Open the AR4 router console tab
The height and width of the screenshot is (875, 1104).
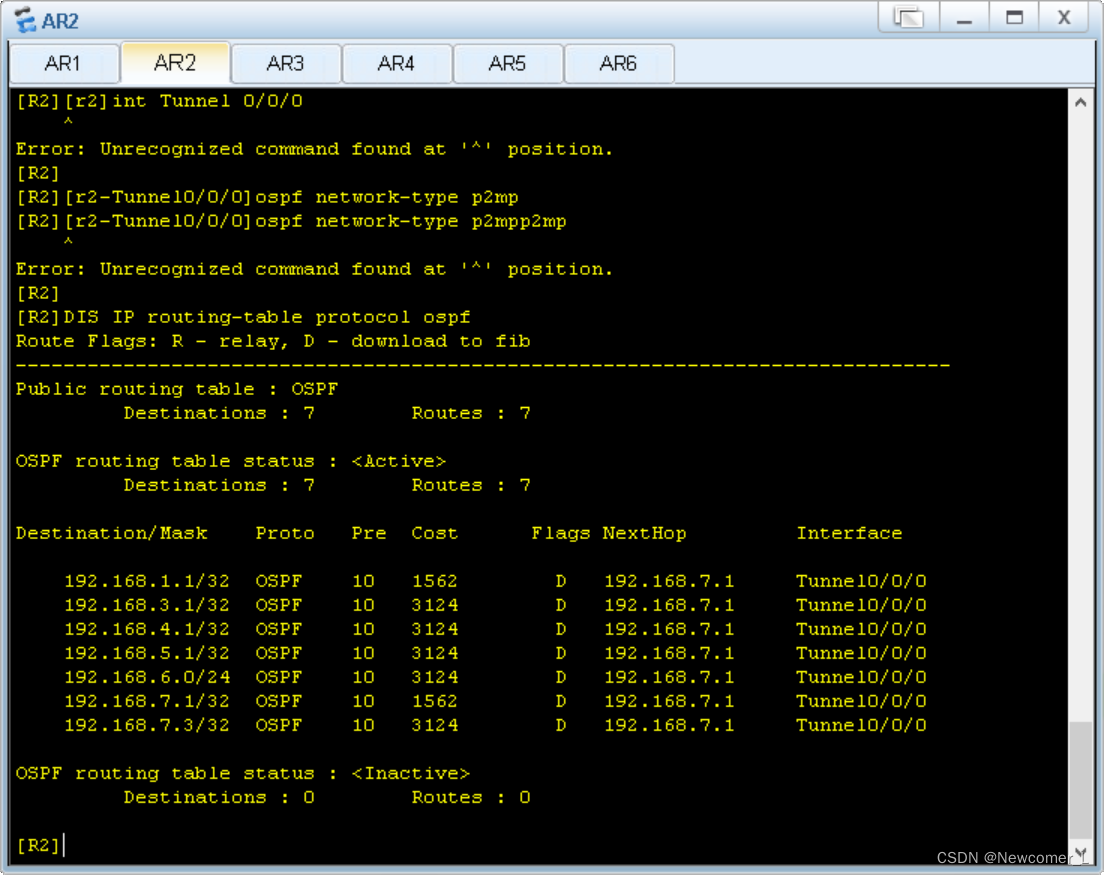(397, 63)
